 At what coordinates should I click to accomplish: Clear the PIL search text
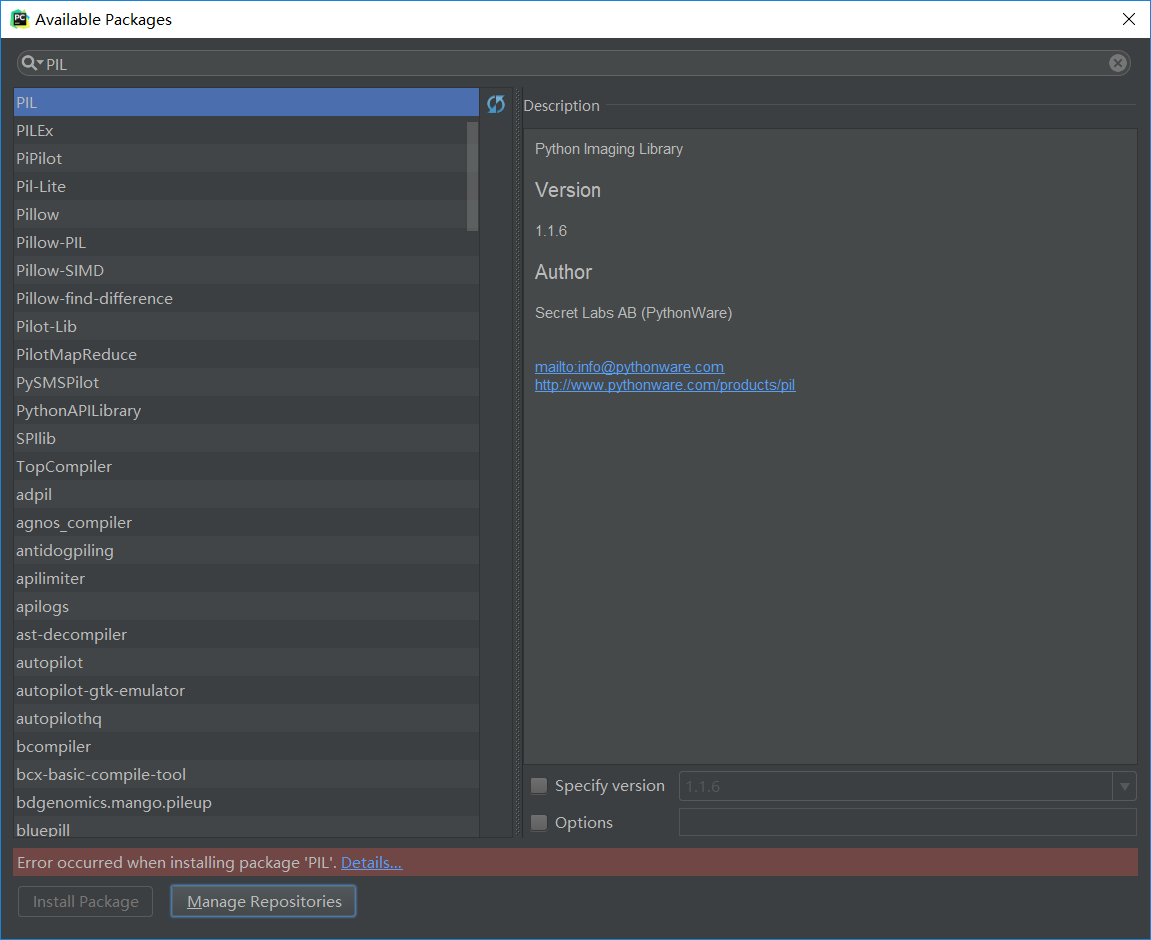pyautogui.click(x=1117, y=63)
